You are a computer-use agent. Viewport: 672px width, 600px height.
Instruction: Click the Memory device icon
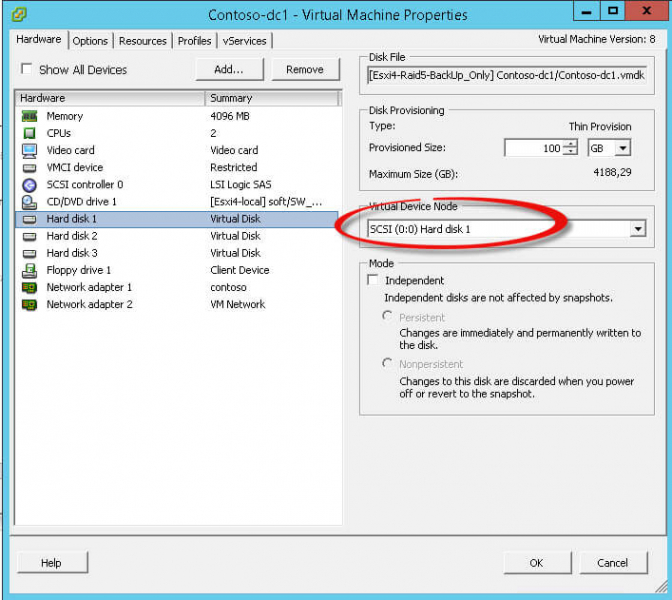(29, 116)
